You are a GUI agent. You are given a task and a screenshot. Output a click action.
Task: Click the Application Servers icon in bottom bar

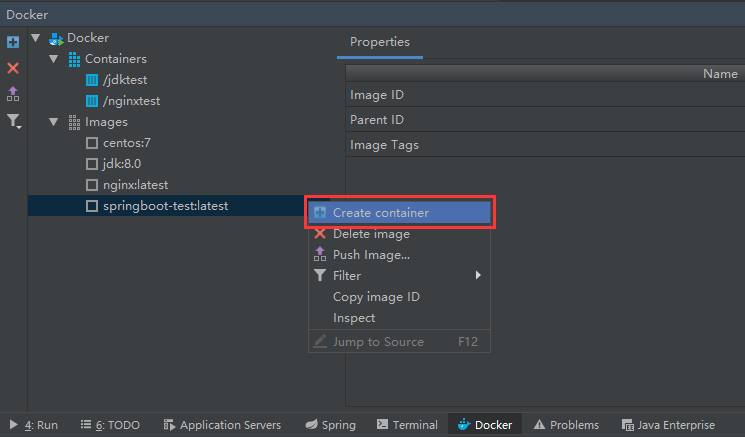(x=169, y=425)
